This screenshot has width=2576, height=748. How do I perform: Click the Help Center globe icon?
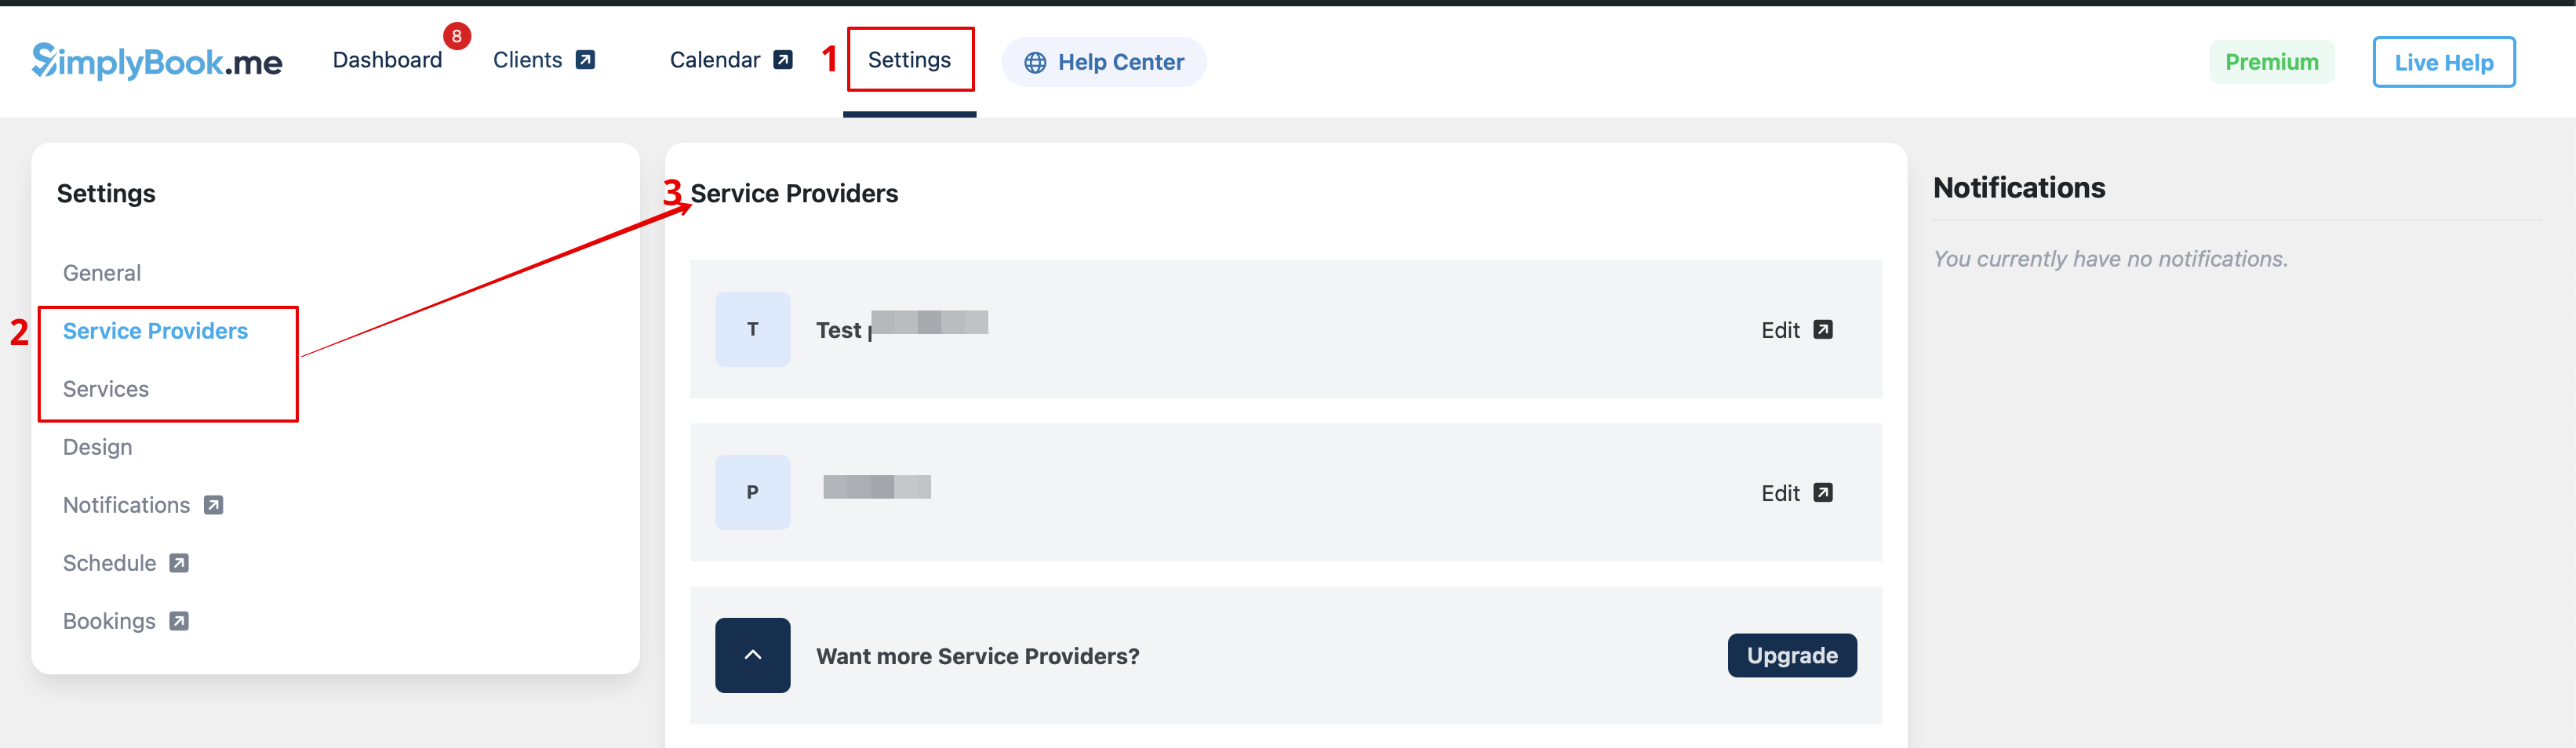[x=1035, y=63]
